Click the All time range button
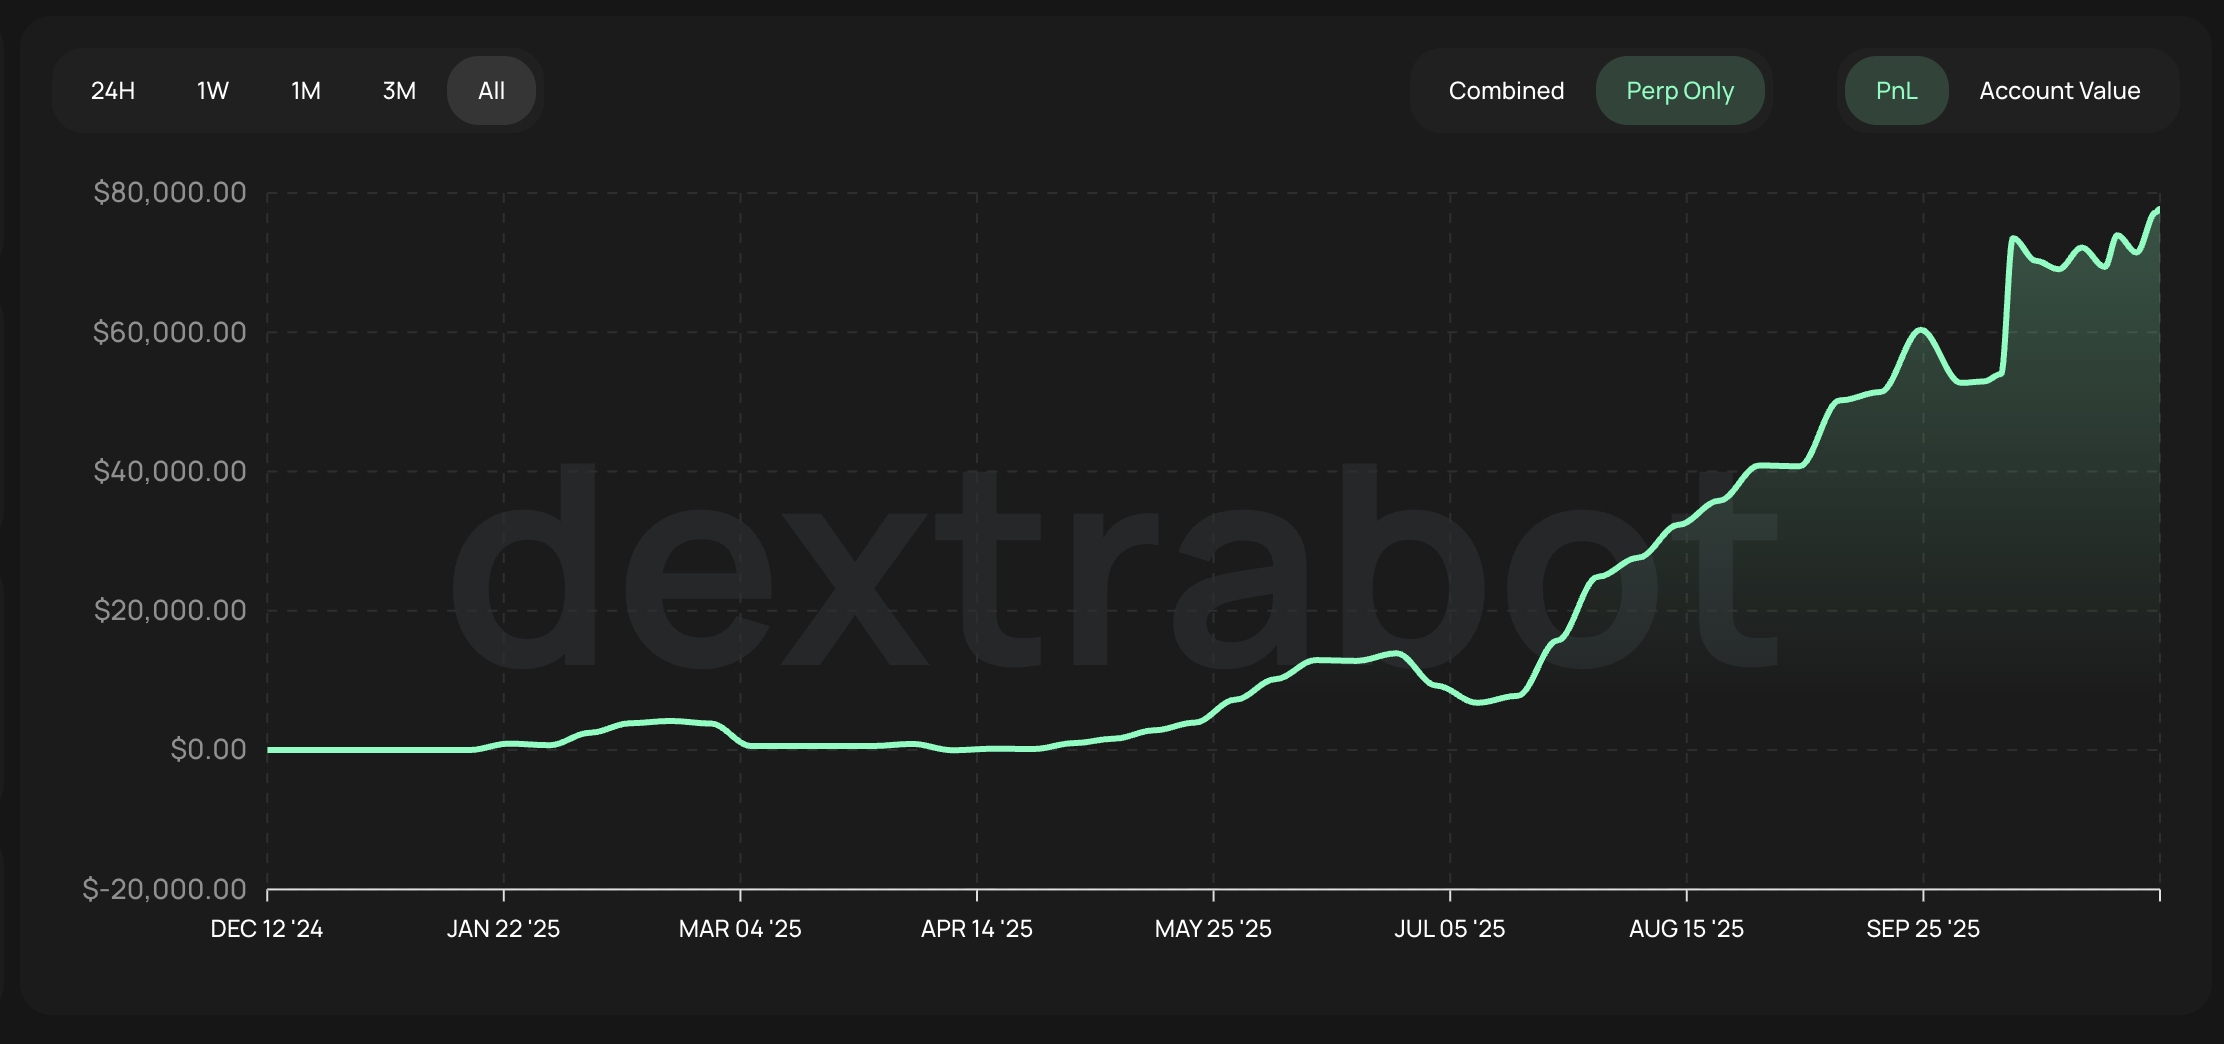2224x1044 pixels. [491, 91]
